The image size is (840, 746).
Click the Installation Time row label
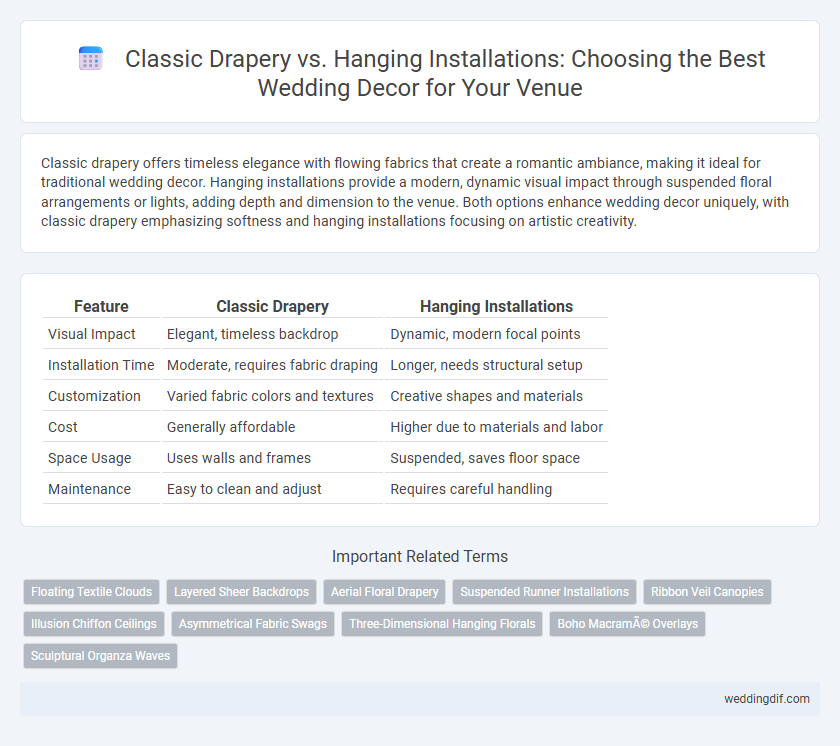(101, 365)
